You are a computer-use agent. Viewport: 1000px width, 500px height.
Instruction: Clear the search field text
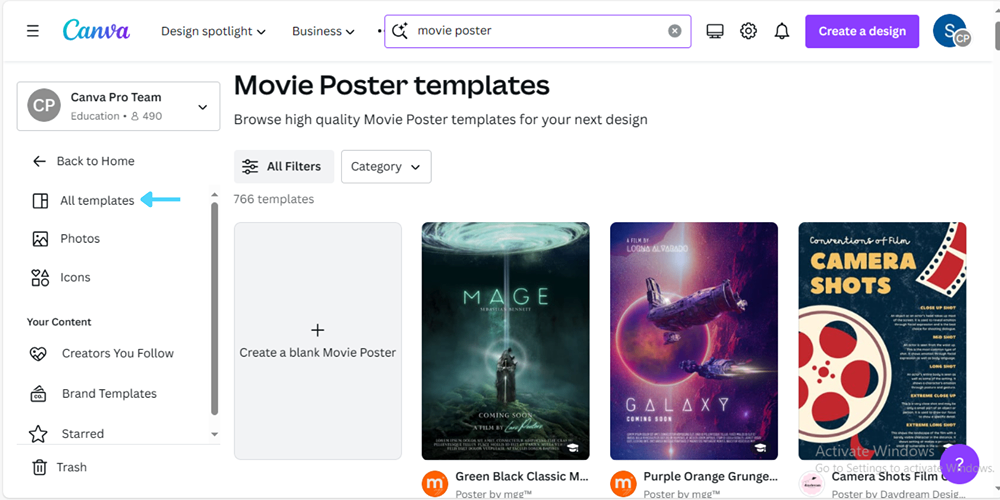click(x=675, y=31)
